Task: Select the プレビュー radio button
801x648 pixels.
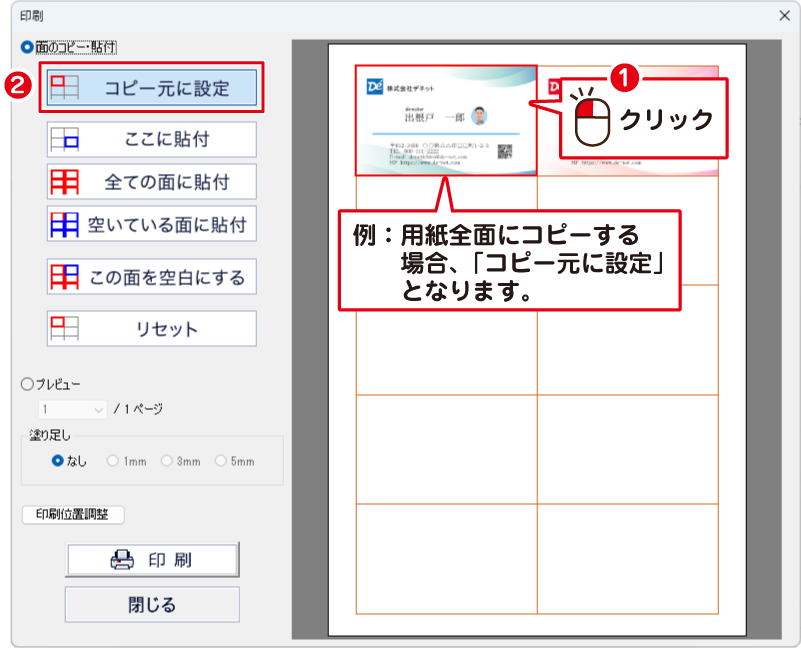Action: coord(27,383)
